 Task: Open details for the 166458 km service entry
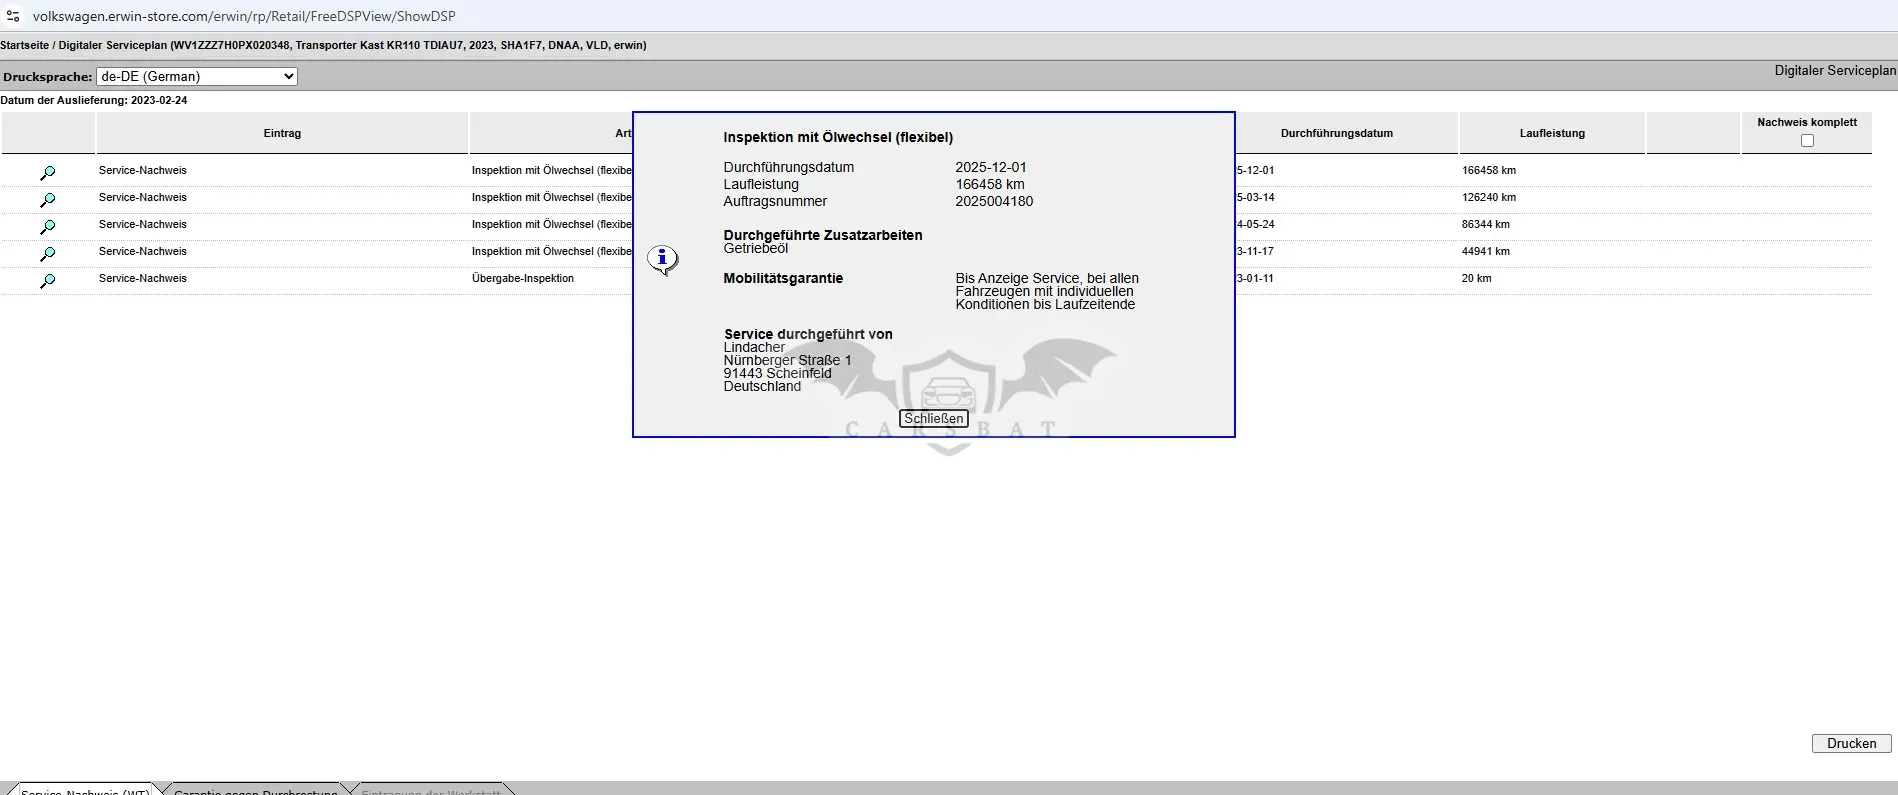[47, 173]
